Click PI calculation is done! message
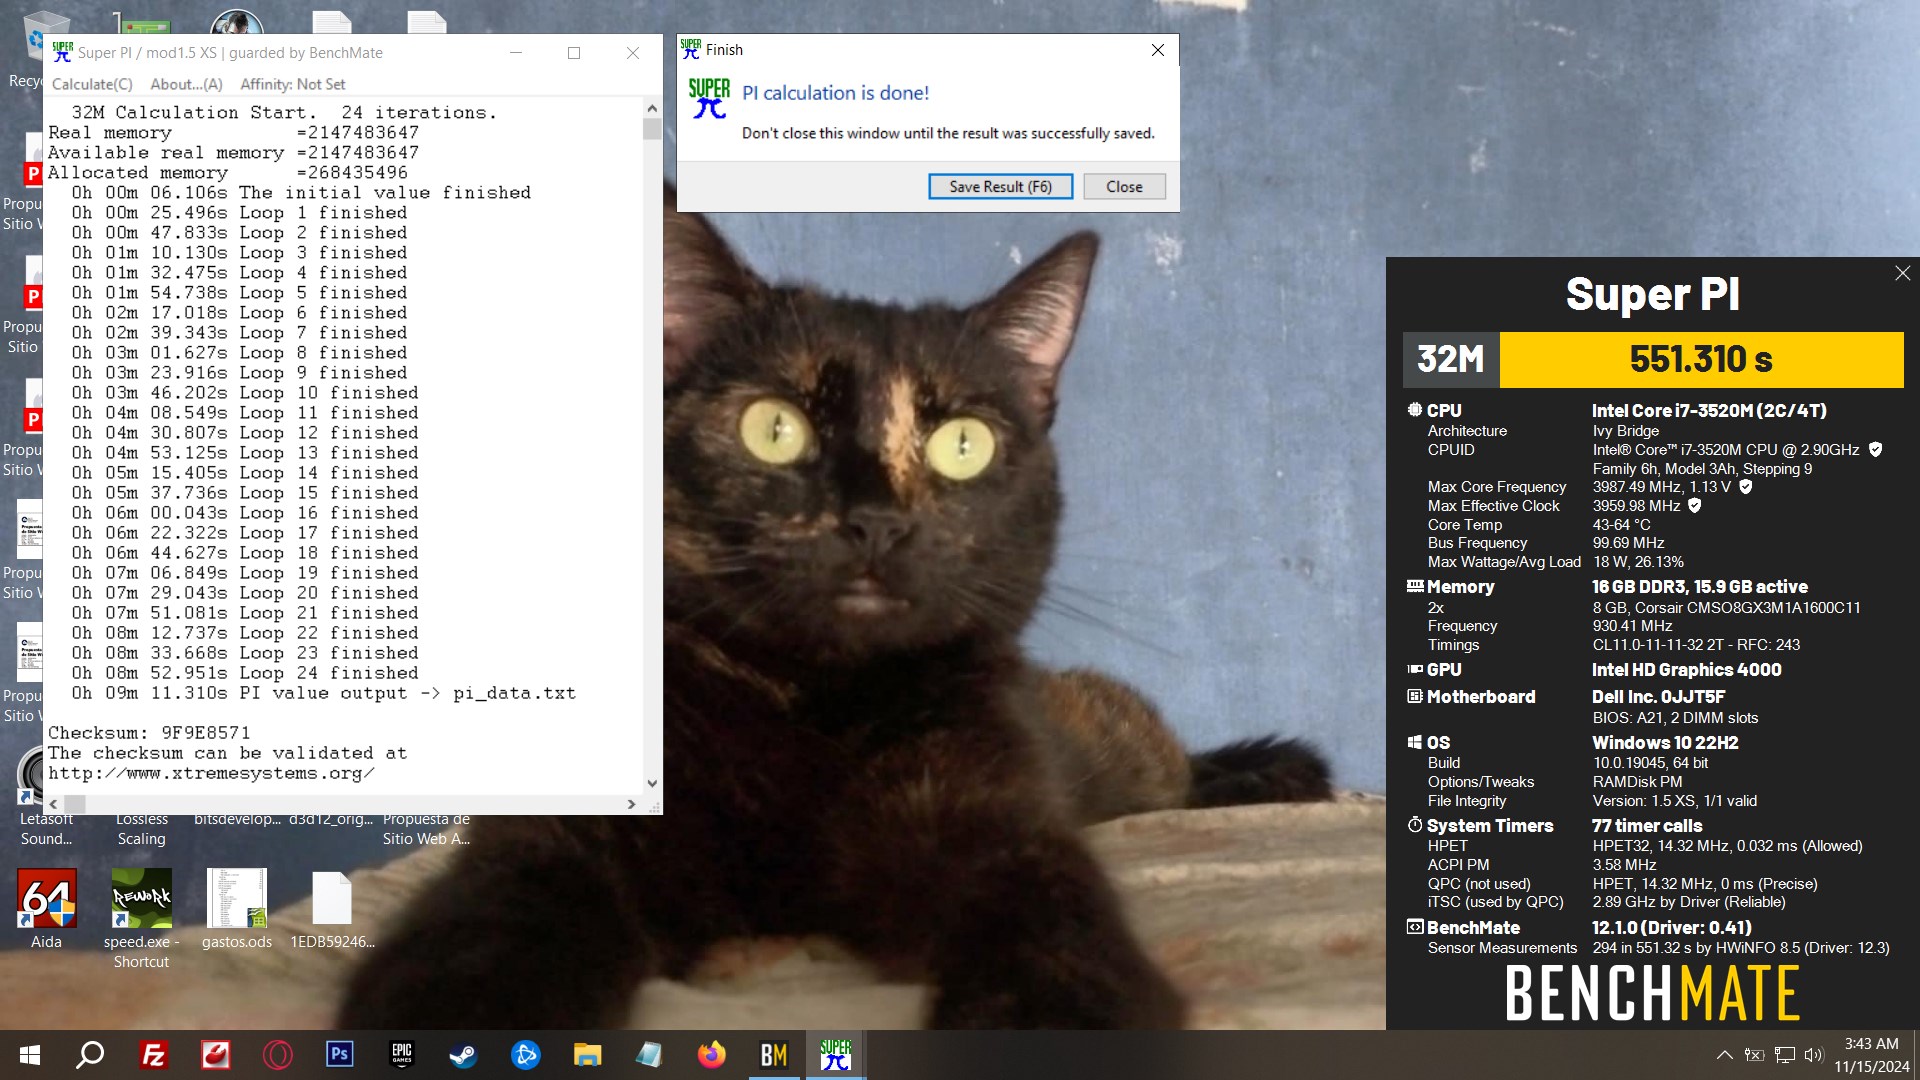Screen dimensions: 1920x1080 pos(836,93)
